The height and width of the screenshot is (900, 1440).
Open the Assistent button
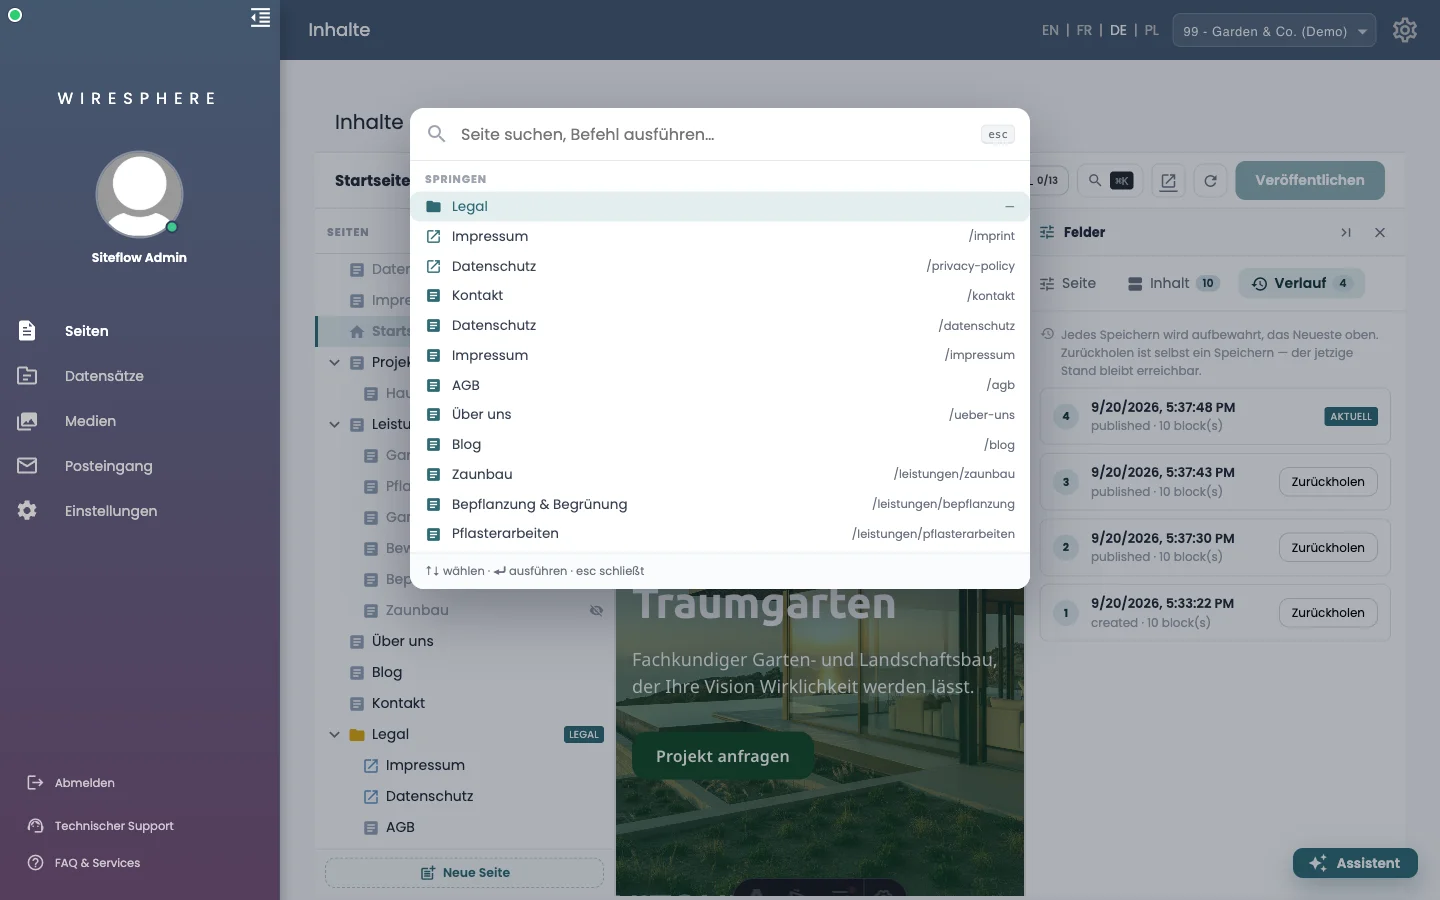[x=1355, y=863]
